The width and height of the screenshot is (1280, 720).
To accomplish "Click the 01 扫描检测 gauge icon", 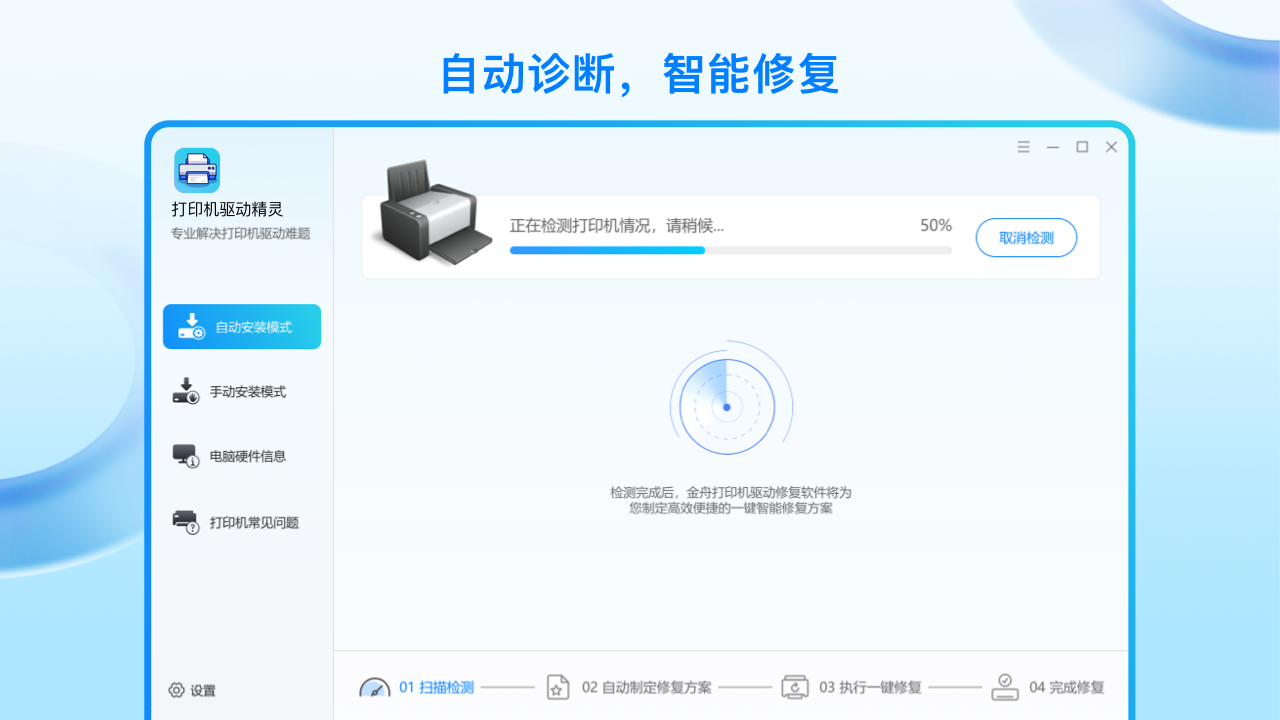I will [x=374, y=687].
